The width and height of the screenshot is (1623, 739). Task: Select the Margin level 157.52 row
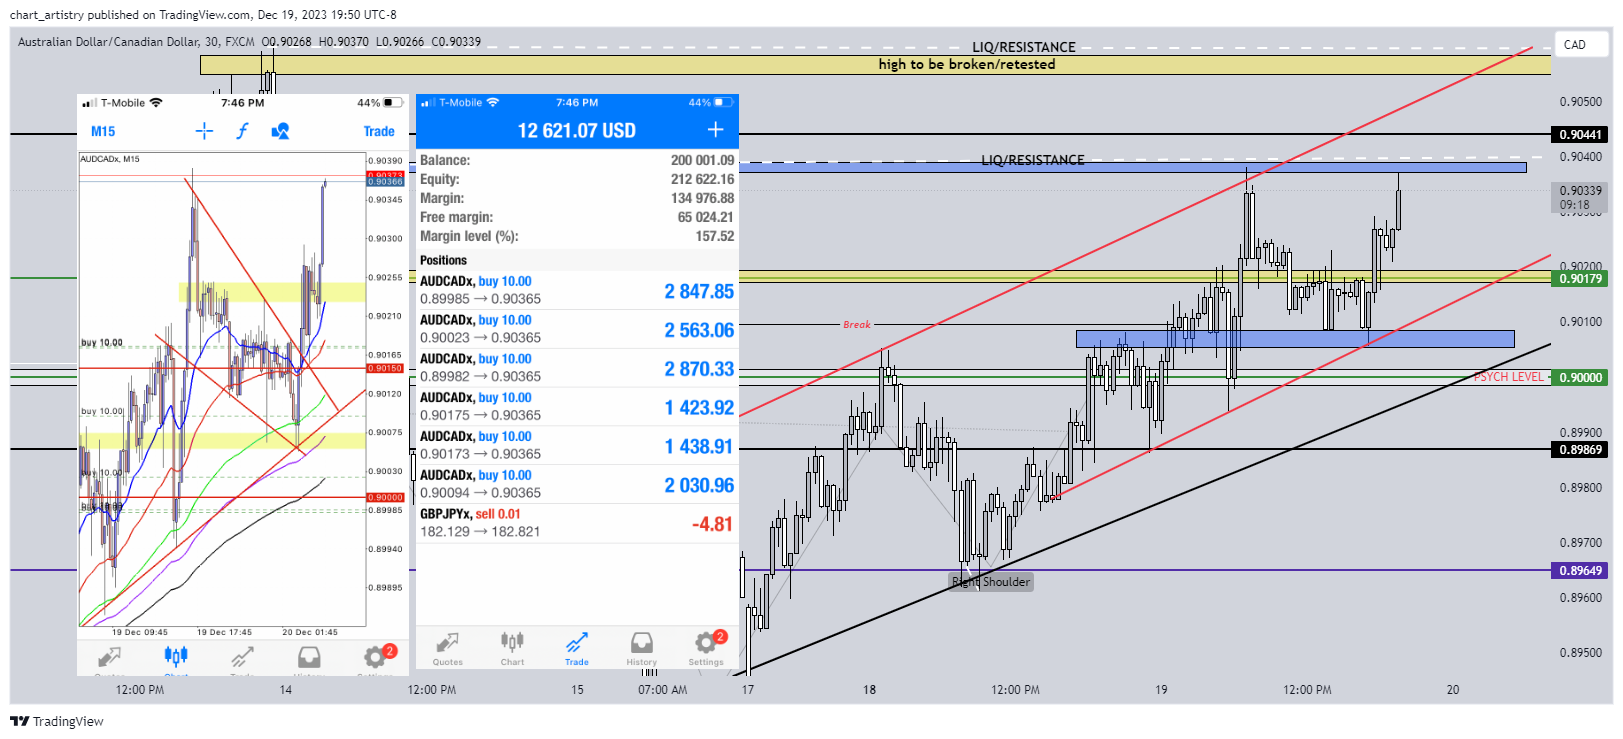(577, 236)
